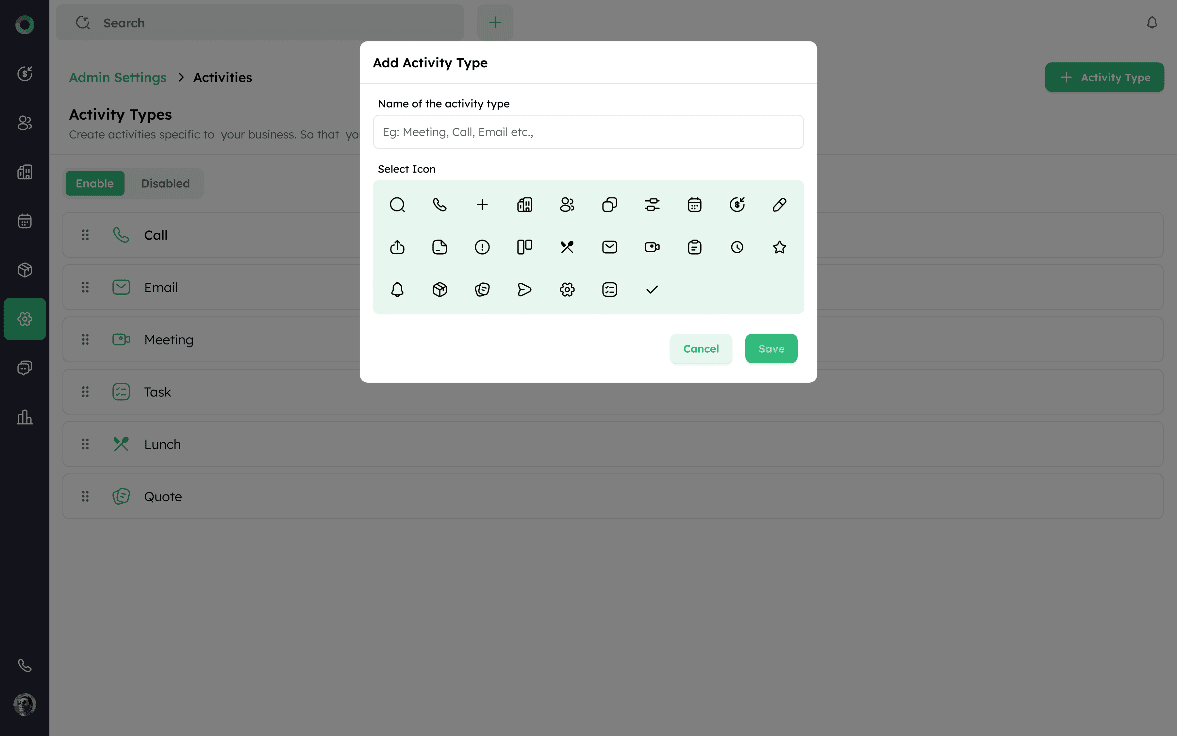The width and height of the screenshot is (1177, 736).
Task: Pick the clock icon in icon grid
Action: tap(737, 247)
